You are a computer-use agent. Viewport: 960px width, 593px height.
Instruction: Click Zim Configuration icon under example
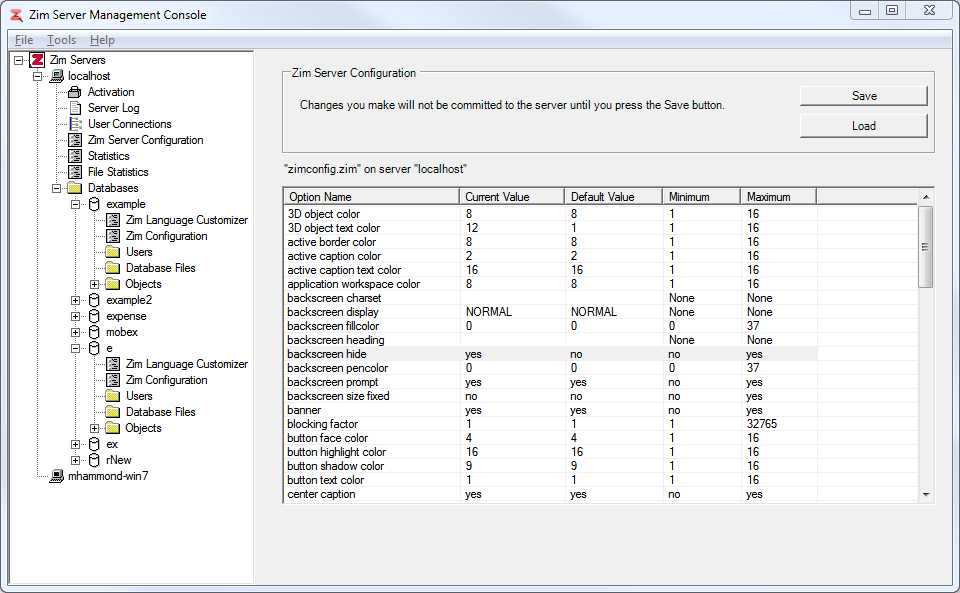(113, 236)
